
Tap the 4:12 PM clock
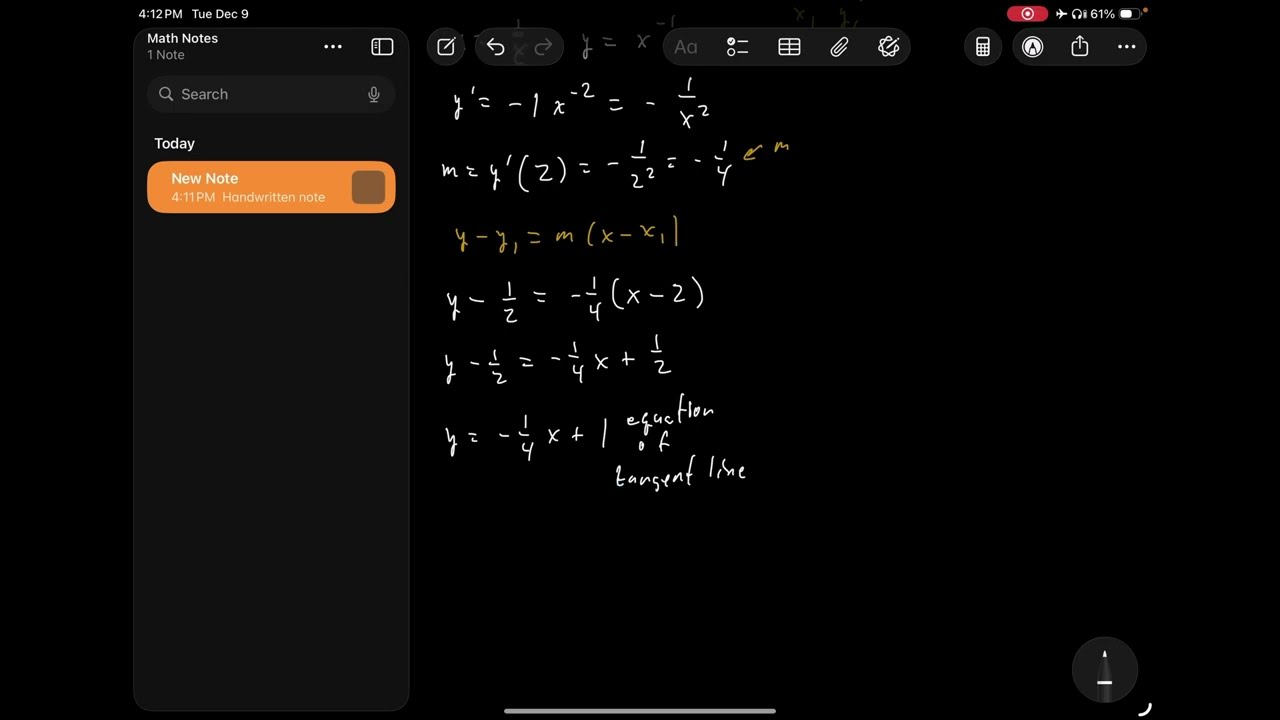coord(160,14)
